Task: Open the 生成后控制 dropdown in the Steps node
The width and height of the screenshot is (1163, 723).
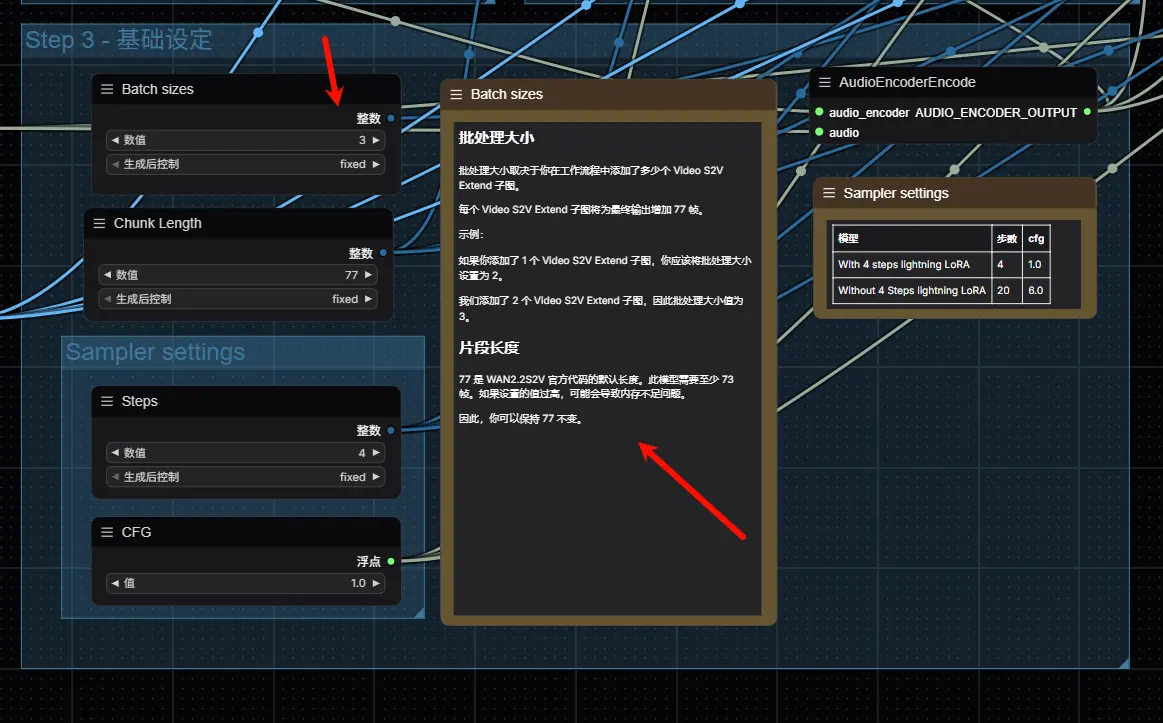Action: pyautogui.click(x=245, y=476)
